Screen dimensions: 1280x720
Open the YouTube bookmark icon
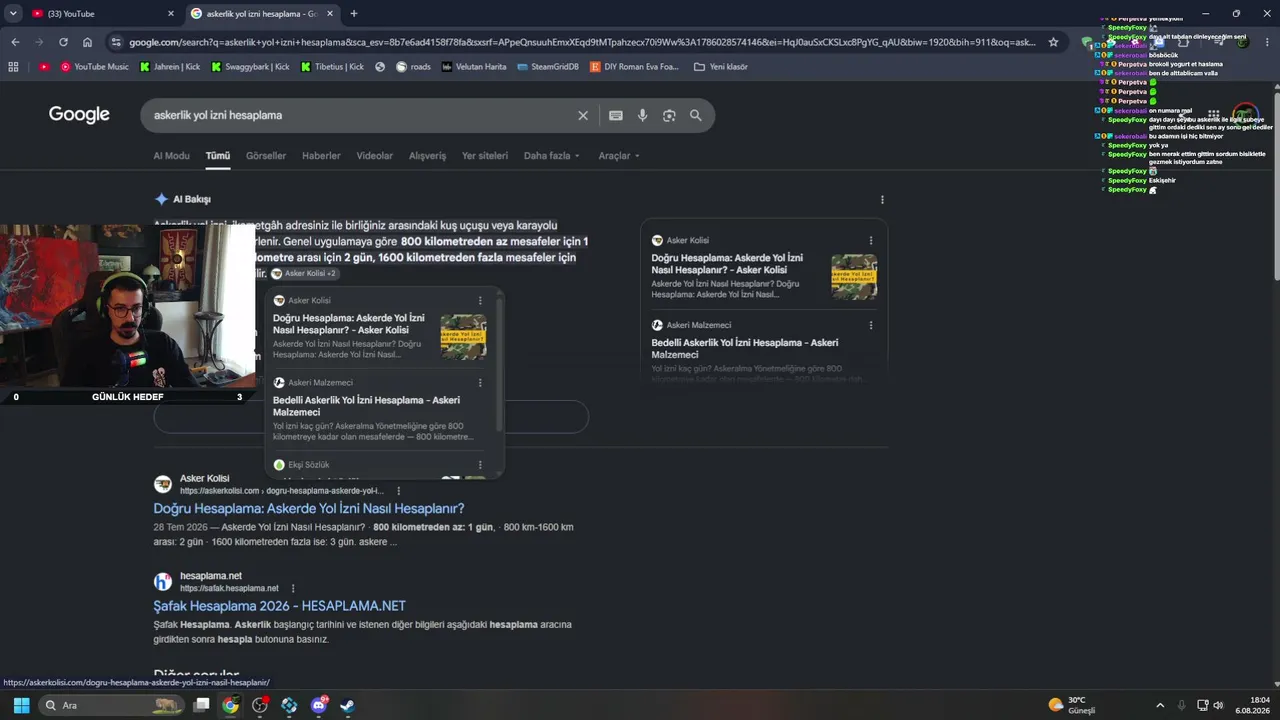coord(44,67)
